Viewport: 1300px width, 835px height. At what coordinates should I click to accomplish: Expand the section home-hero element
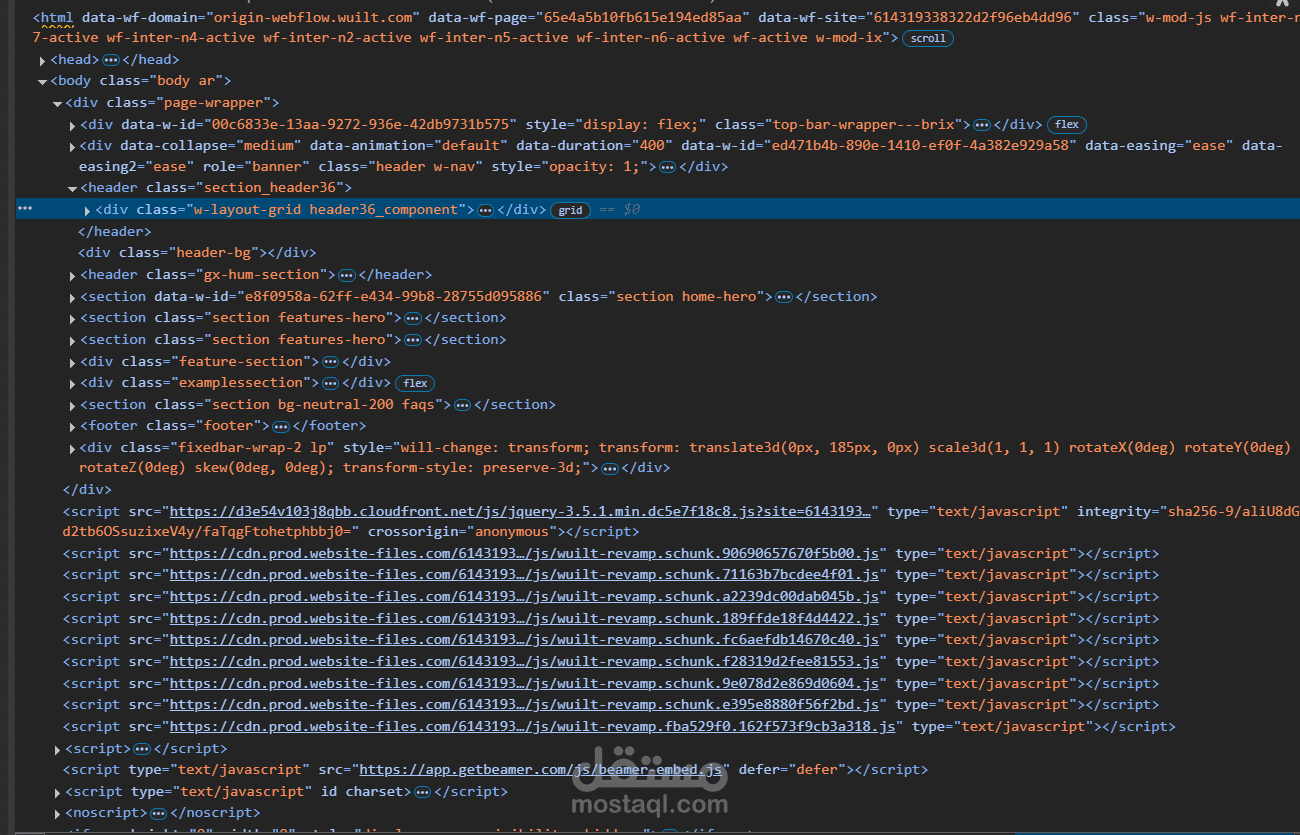point(73,297)
